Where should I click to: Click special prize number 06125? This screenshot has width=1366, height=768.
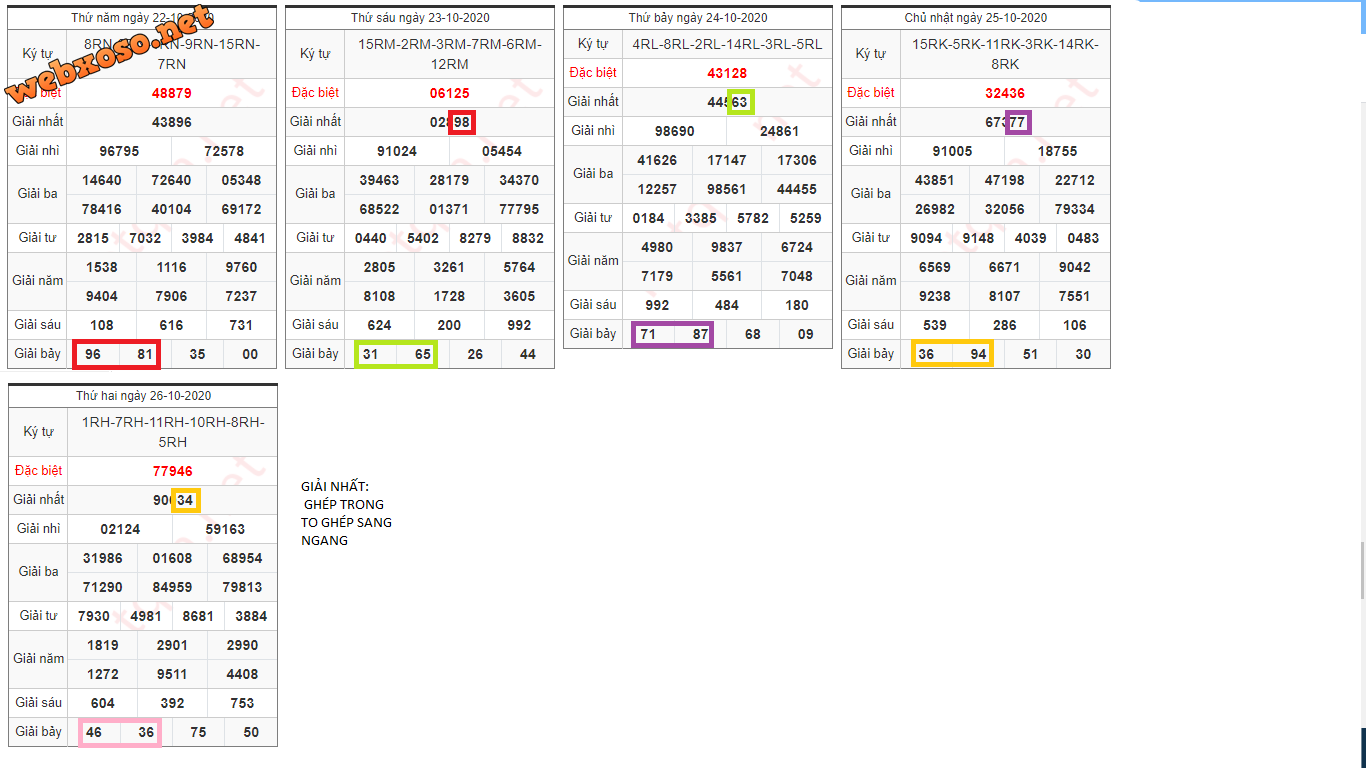pos(449,93)
